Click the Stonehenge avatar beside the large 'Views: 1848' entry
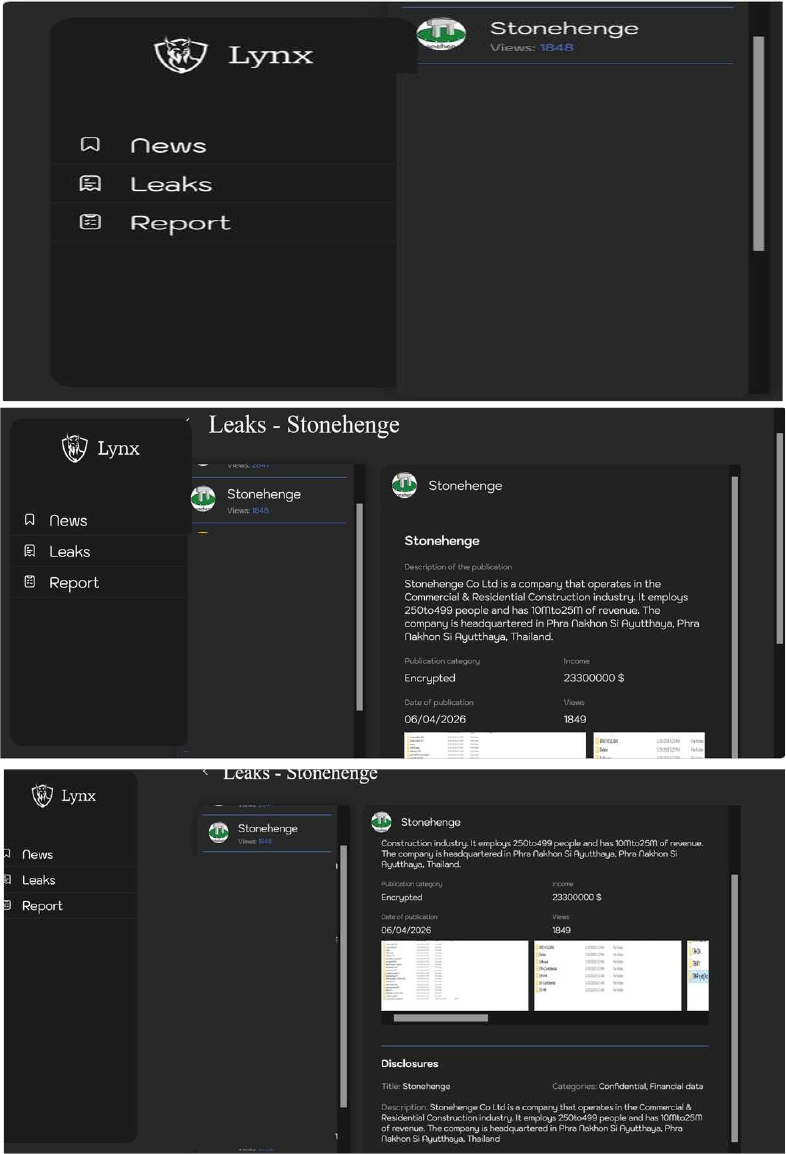 click(440, 35)
